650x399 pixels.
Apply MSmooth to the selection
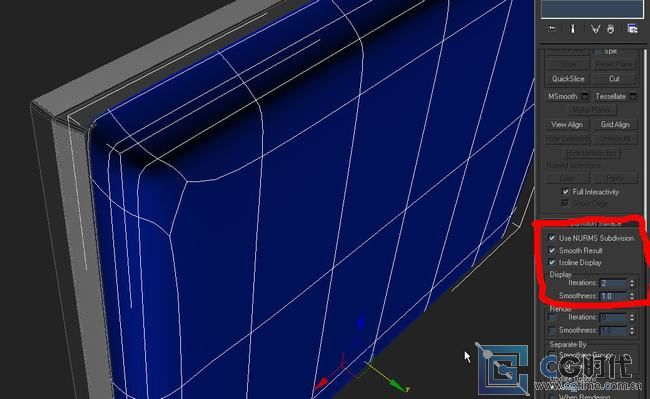point(563,96)
